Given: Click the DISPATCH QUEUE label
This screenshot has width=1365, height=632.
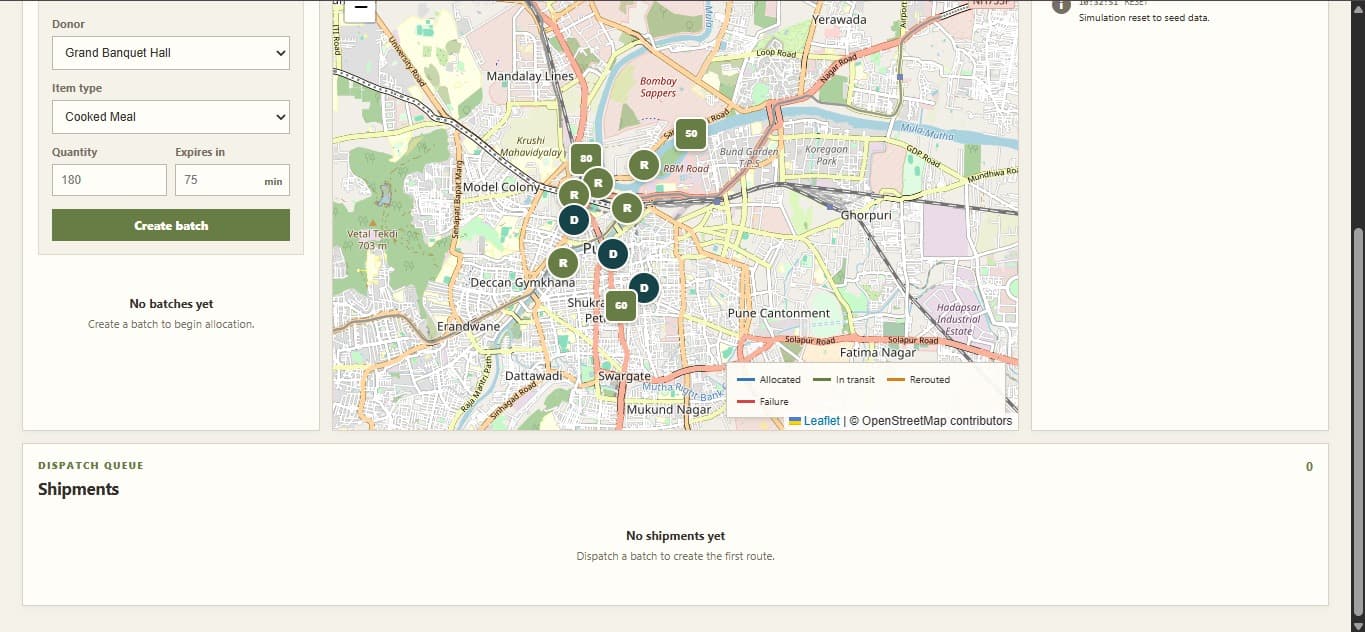Looking at the screenshot, I should [x=91, y=465].
